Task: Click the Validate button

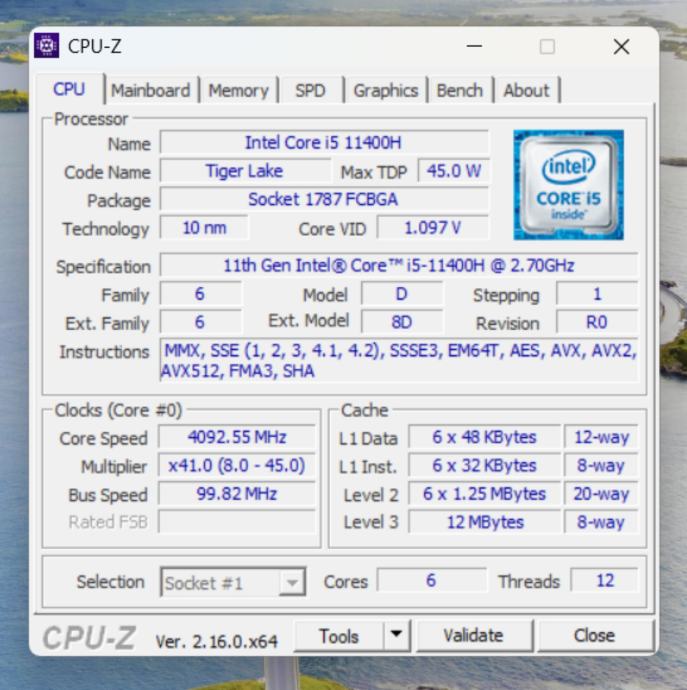Action: click(474, 635)
